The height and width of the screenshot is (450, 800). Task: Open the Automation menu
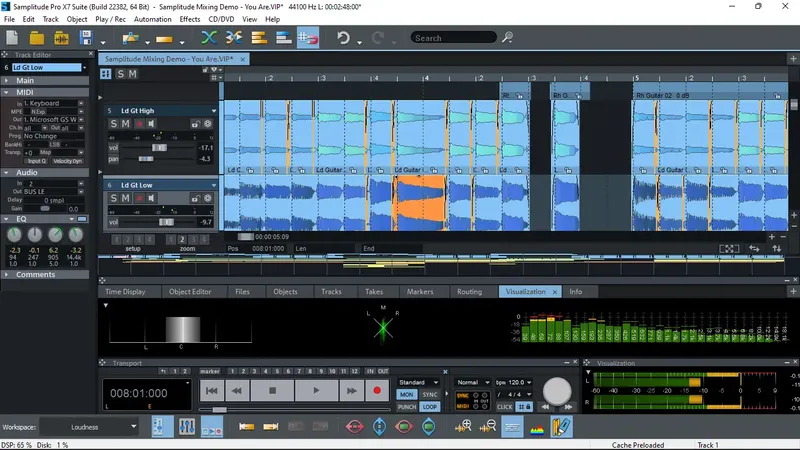(x=153, y=19)
